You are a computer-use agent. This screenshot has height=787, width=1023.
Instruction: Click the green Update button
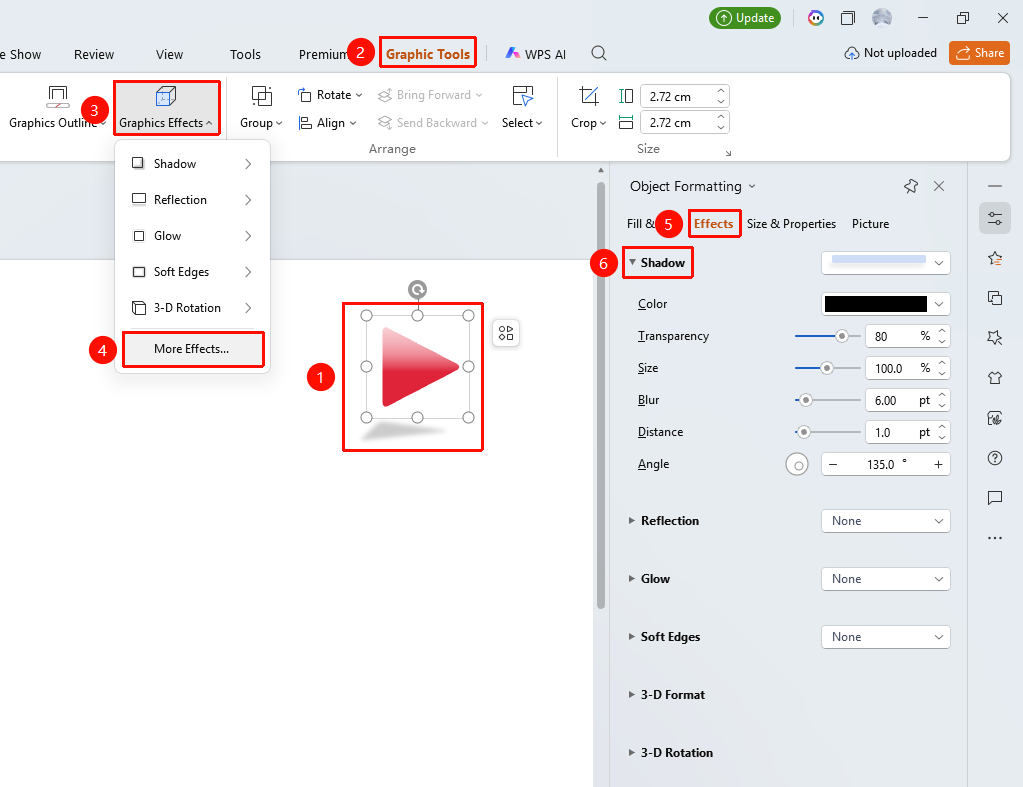point(745,18)
